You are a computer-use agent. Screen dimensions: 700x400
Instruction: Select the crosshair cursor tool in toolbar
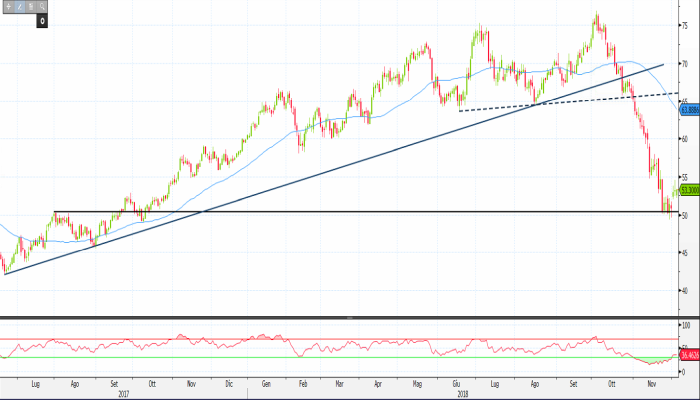[x=8, y=6]
